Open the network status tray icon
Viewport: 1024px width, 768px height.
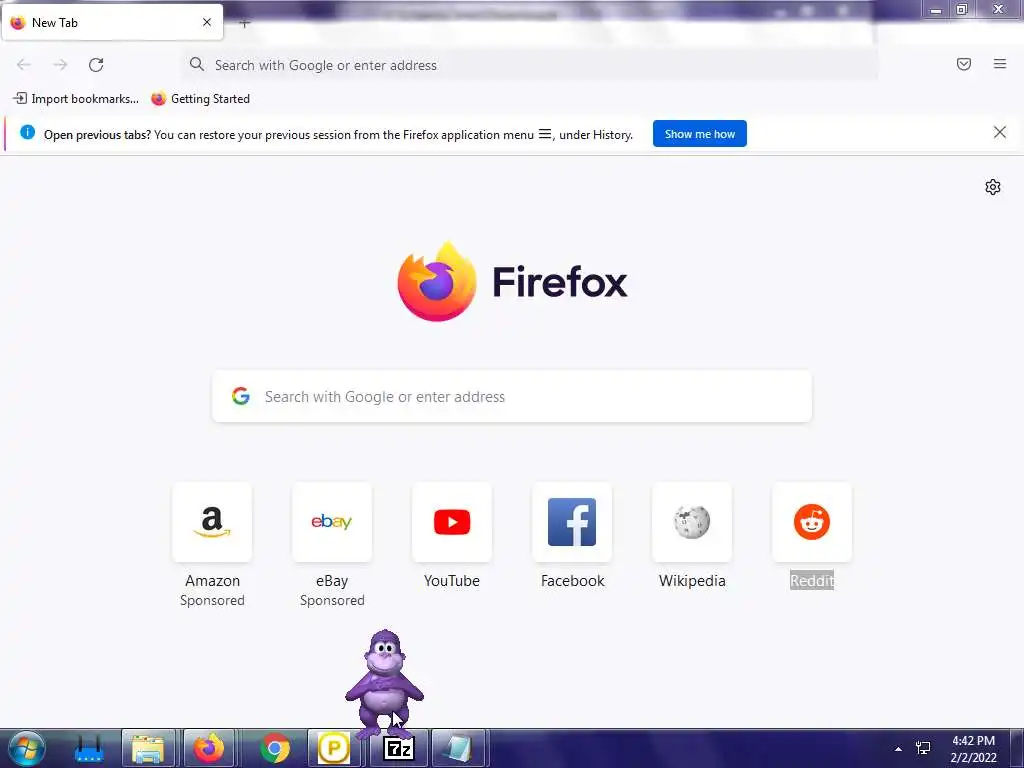click(x=923, y=748)
